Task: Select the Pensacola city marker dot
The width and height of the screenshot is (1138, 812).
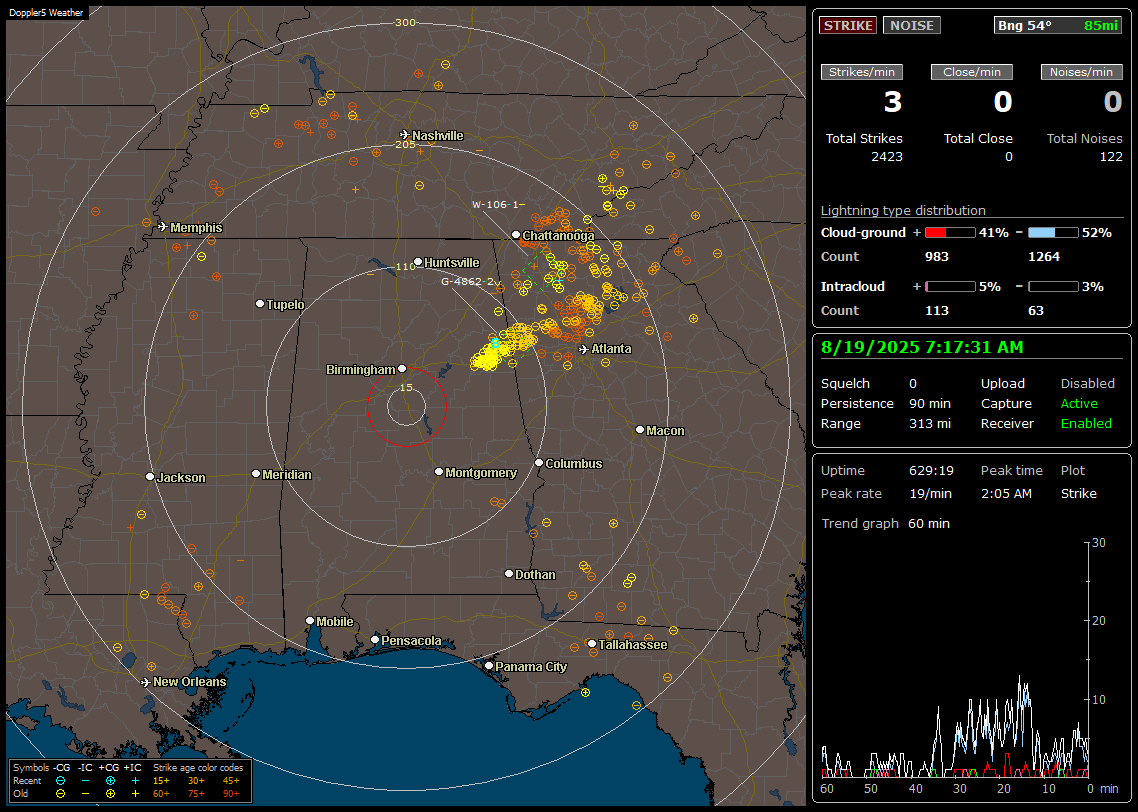Action: click(x=375, y=639)
